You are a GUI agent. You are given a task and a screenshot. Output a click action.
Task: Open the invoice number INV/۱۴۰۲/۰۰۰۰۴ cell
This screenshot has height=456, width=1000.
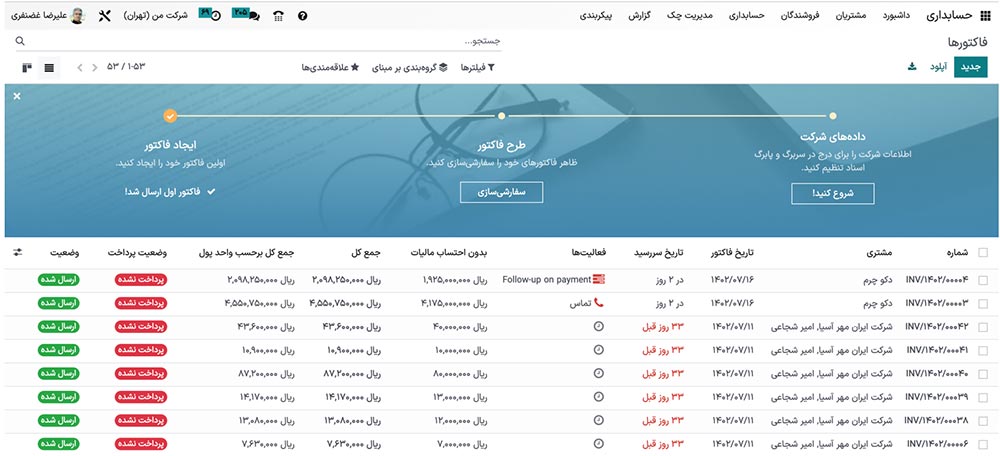pos(937,279)
